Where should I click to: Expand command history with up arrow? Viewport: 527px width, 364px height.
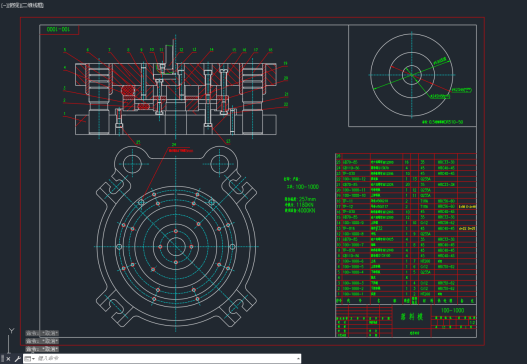298,359
